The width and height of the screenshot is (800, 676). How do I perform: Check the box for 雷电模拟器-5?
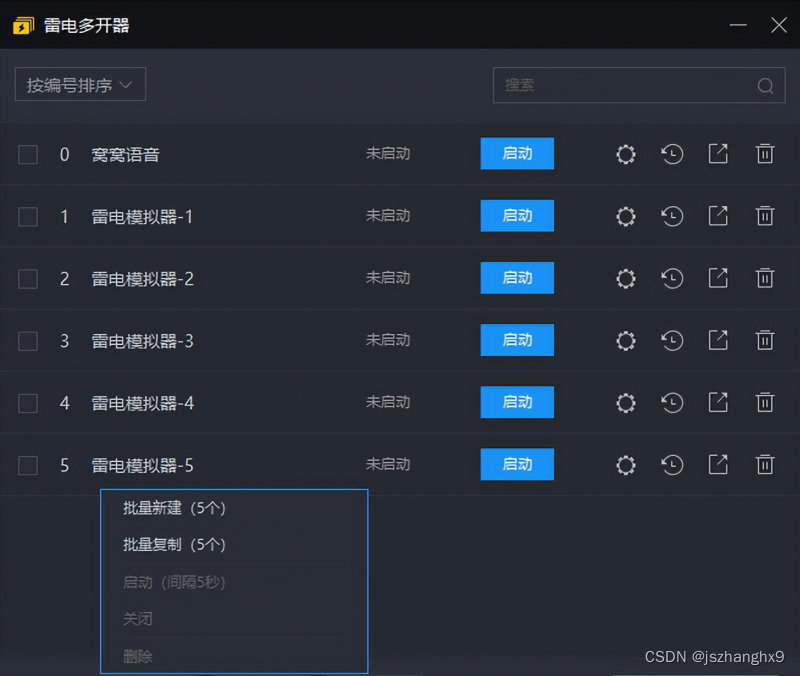28,466
